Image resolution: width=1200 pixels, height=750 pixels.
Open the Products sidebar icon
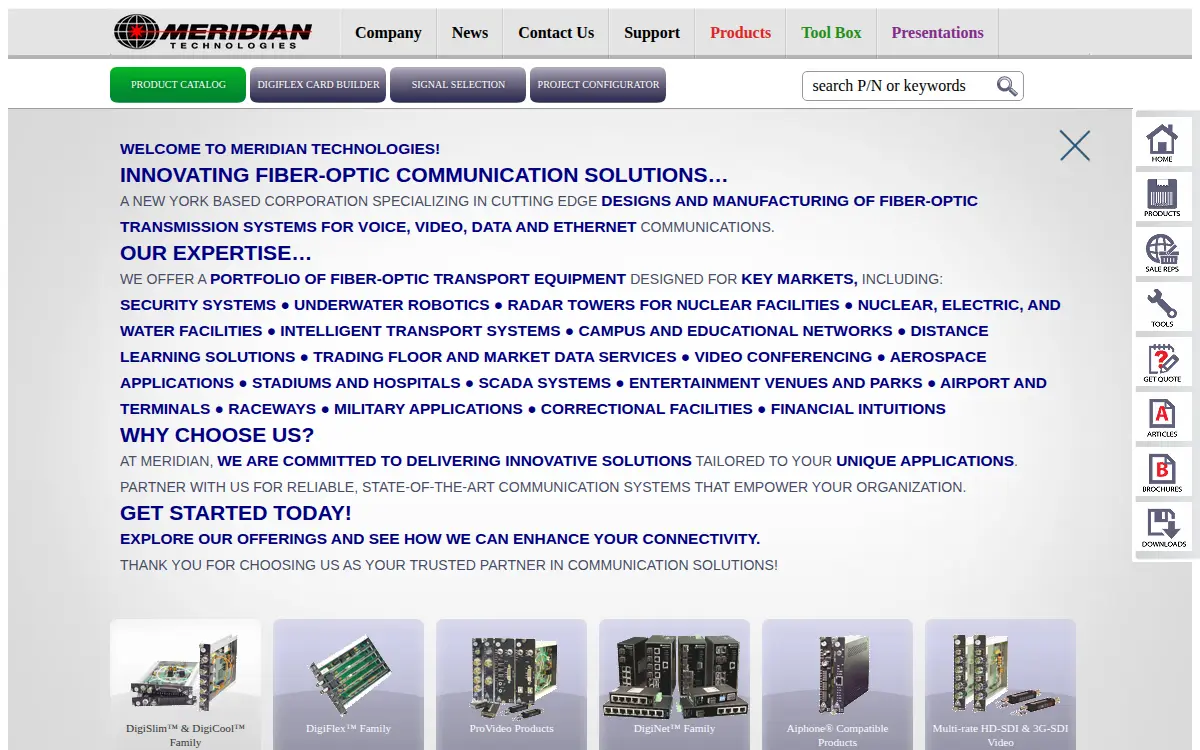1162,198
